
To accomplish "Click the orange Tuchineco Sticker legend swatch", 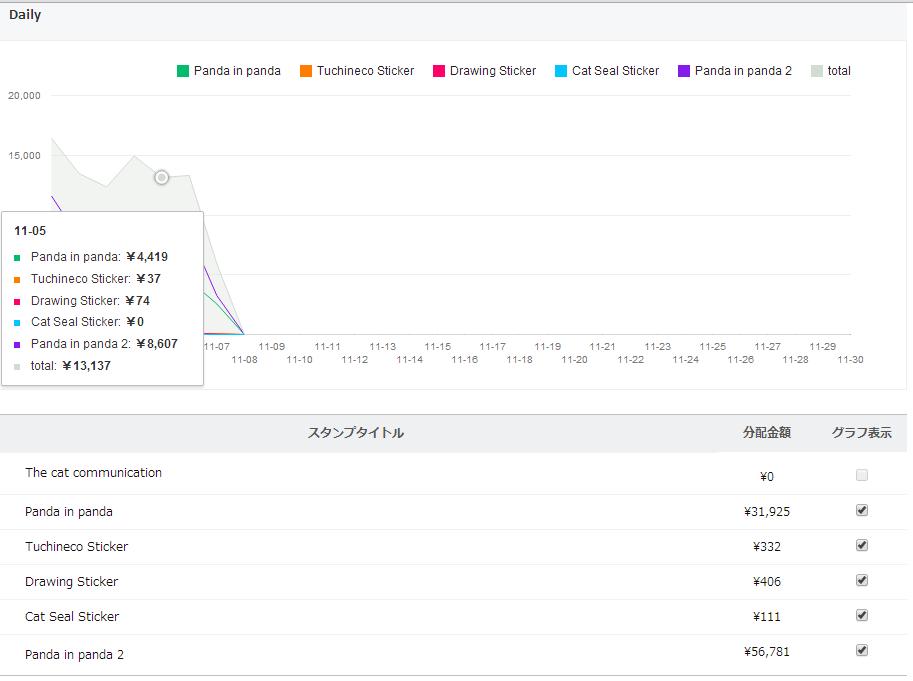I will click(306, 71).
